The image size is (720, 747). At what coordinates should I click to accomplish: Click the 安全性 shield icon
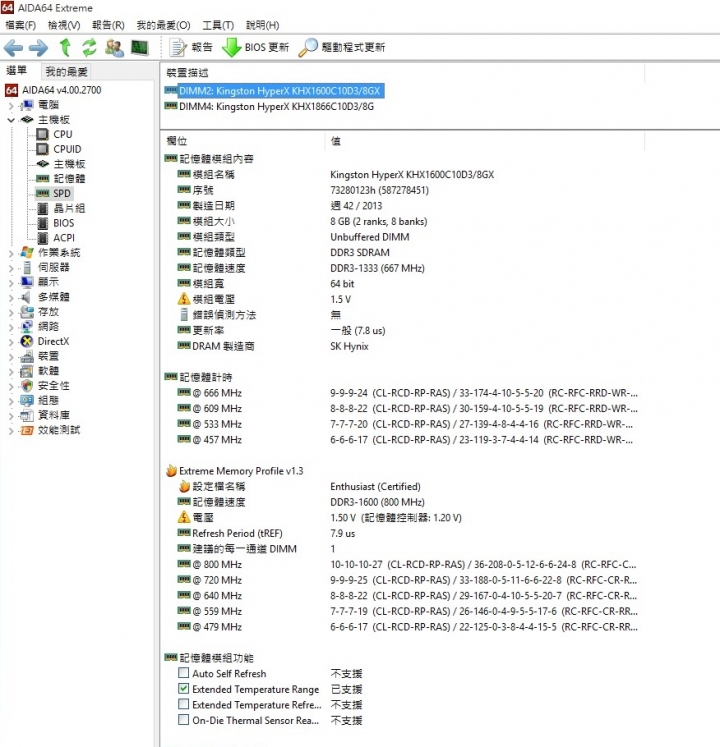coord(27,386)
